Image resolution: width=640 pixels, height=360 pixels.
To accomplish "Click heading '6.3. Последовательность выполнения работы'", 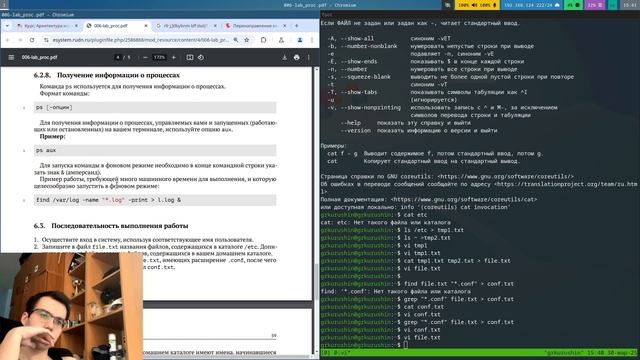I will click(x=111, y=226).
